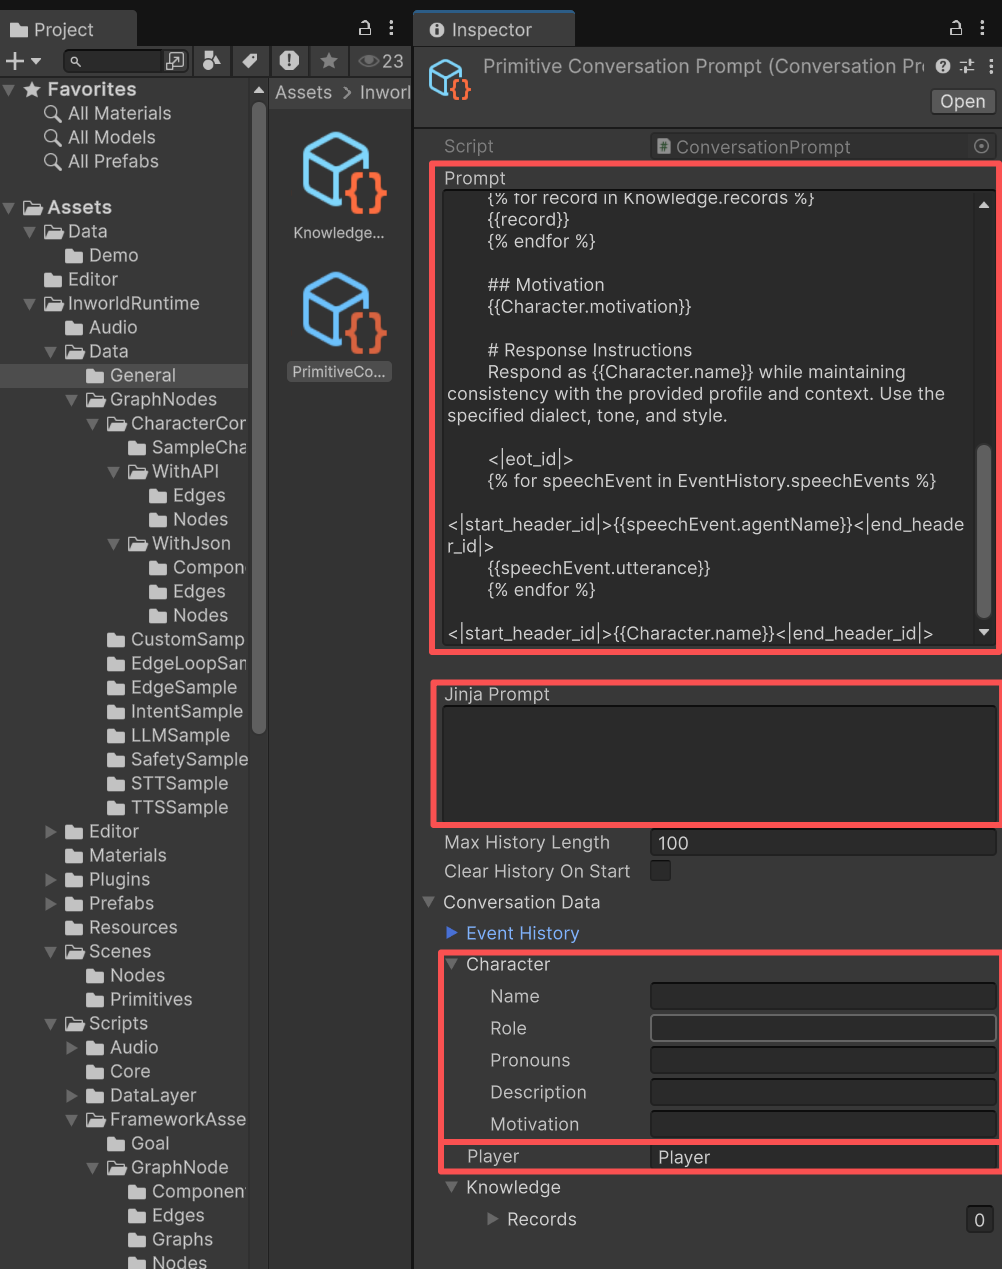This screenshot has width=1002, height=1269.
Task: Click the Script object picker circle
Action: 982,146
